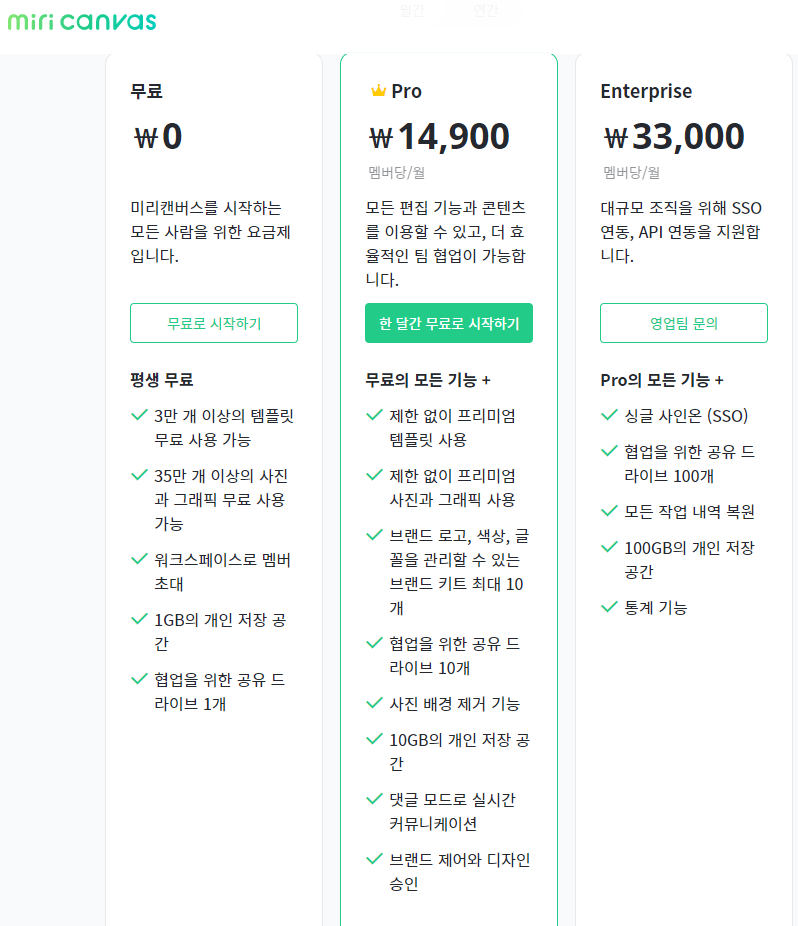Click the checkmark beside 댓글 모드로 실시간 커뮤니케이션

point(374,800)
